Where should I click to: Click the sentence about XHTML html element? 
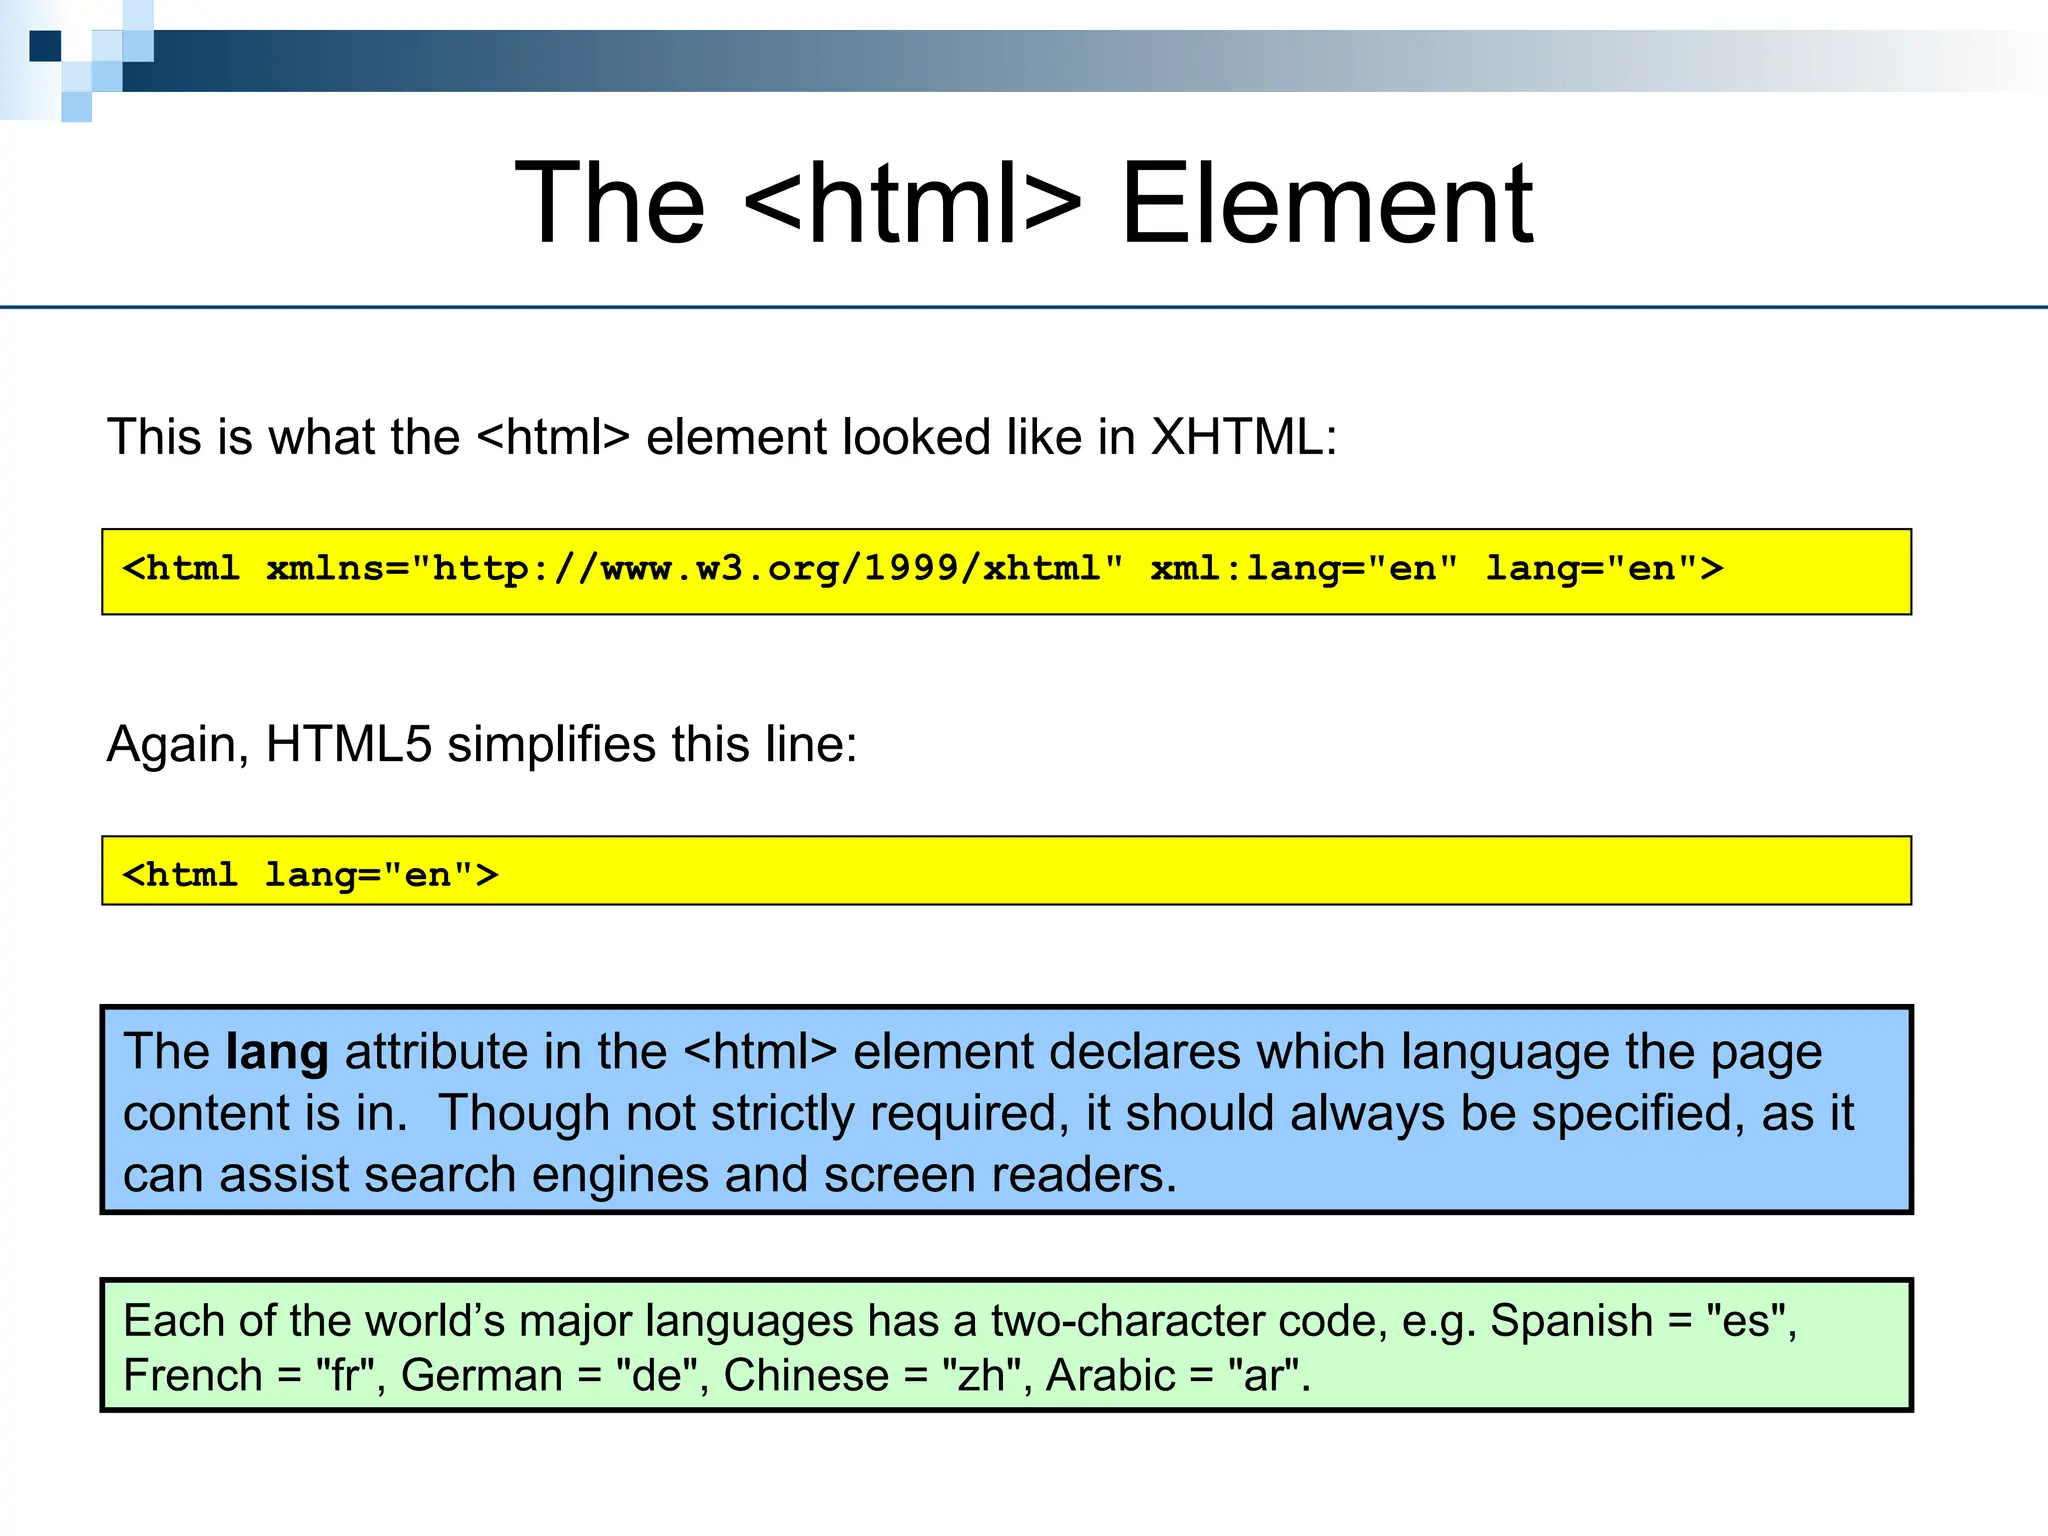point(721,437)
